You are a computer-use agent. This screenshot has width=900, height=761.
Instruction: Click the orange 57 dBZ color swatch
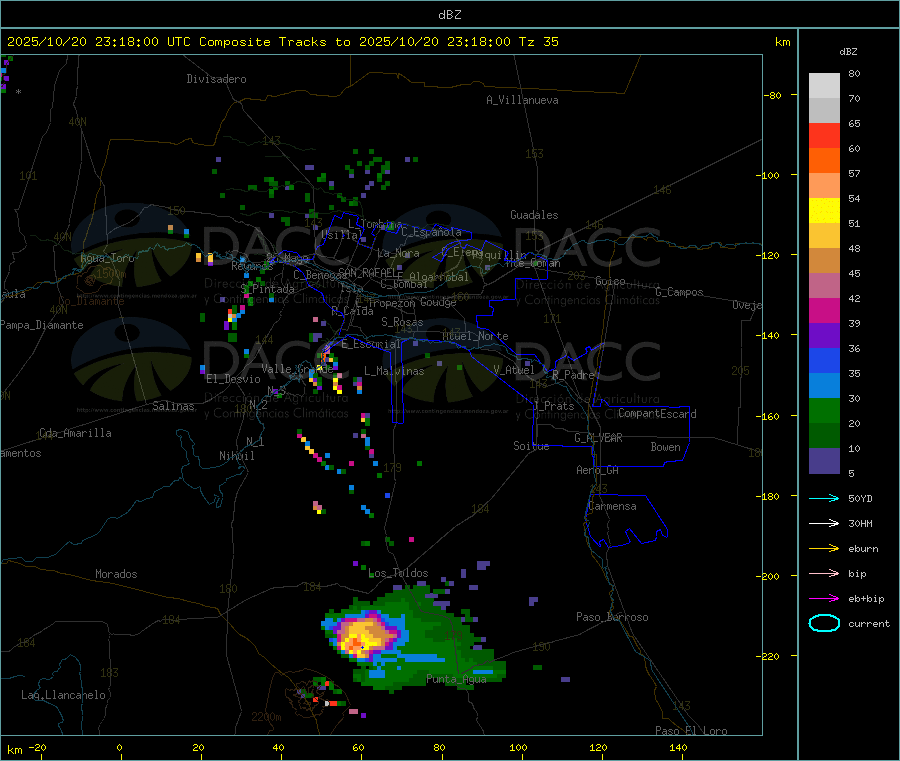(824, 161)
